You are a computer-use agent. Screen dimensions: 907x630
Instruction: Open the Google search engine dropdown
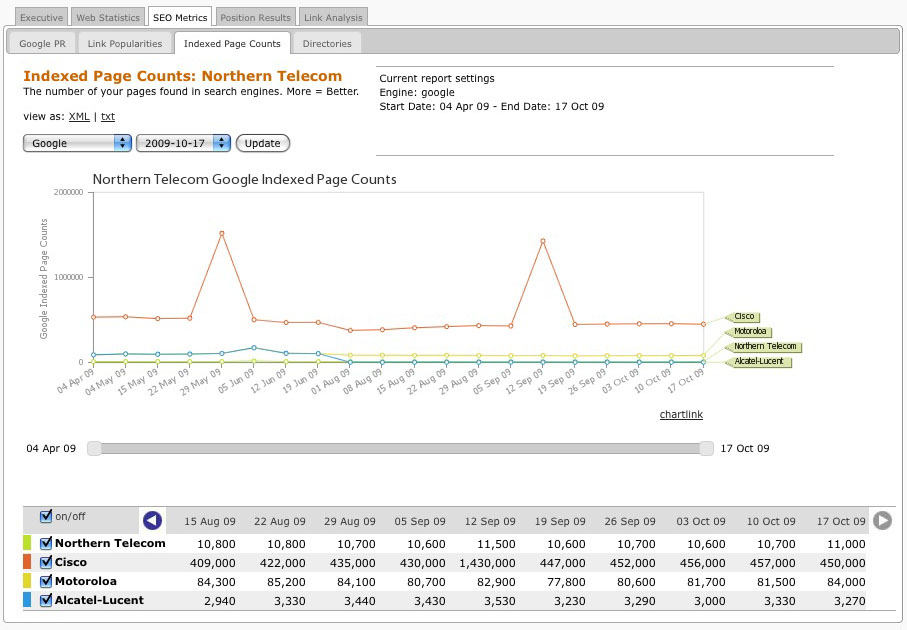pyautogui.click(x=78, y=143)
